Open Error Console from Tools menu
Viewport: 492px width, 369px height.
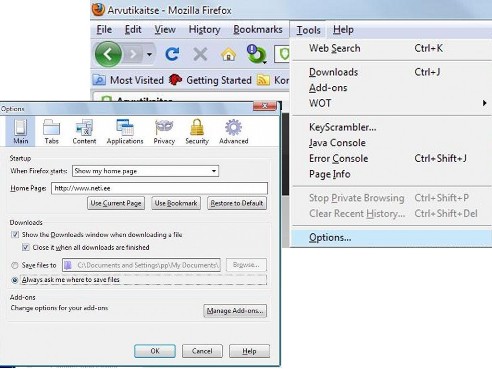click(392, 158)
